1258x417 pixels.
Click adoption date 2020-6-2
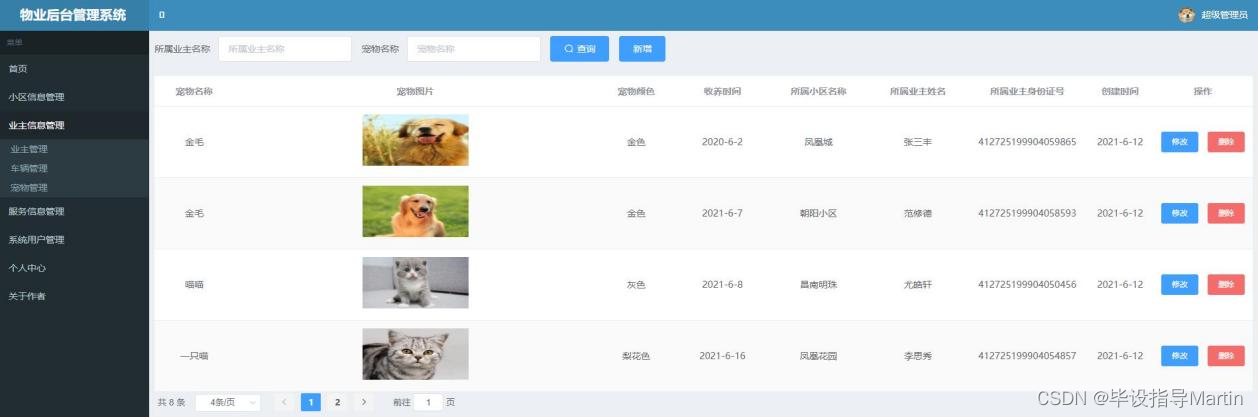pyautogui.click(x=722, y=142)
